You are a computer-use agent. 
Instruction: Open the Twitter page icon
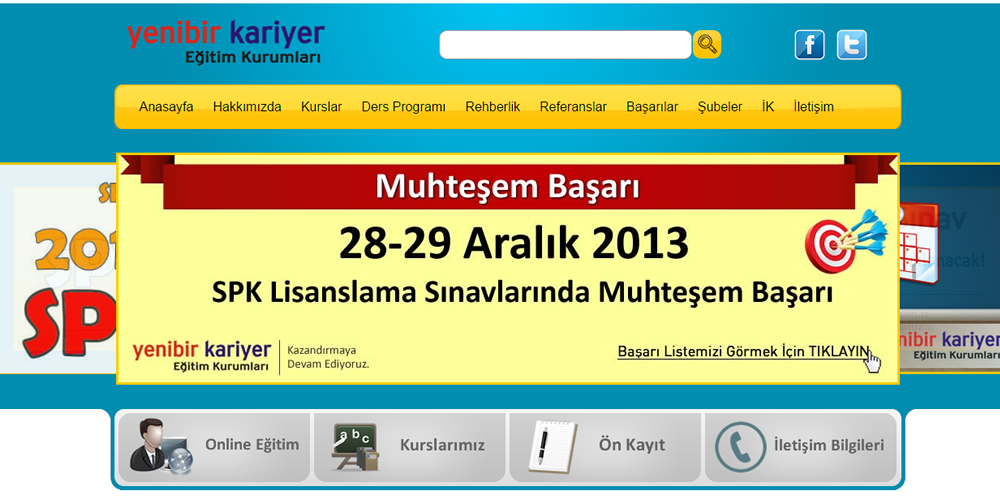pyautogui.click(x=851, y=45)
